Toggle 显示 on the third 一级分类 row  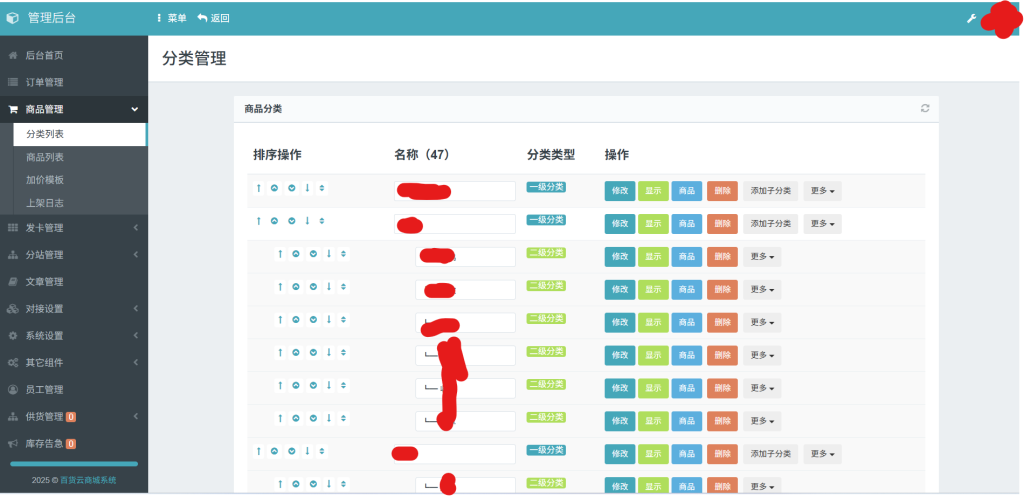pos(653,454)
